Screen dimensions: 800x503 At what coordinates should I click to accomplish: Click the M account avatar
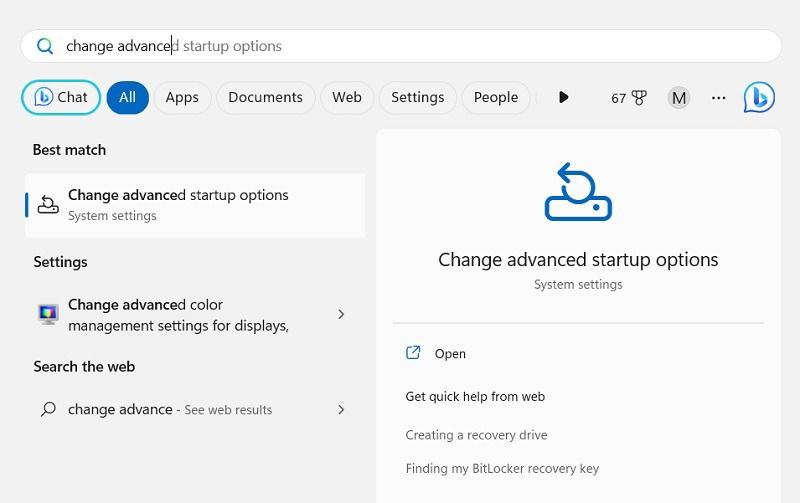[679, 97]
